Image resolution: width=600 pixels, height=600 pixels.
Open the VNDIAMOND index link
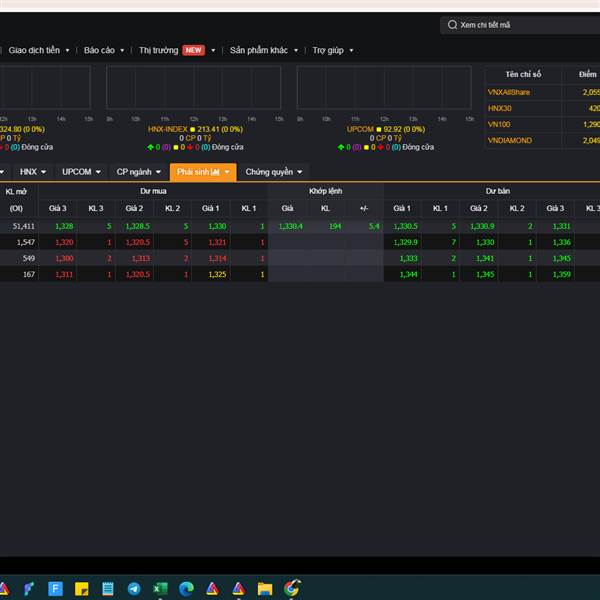point(510,140)
